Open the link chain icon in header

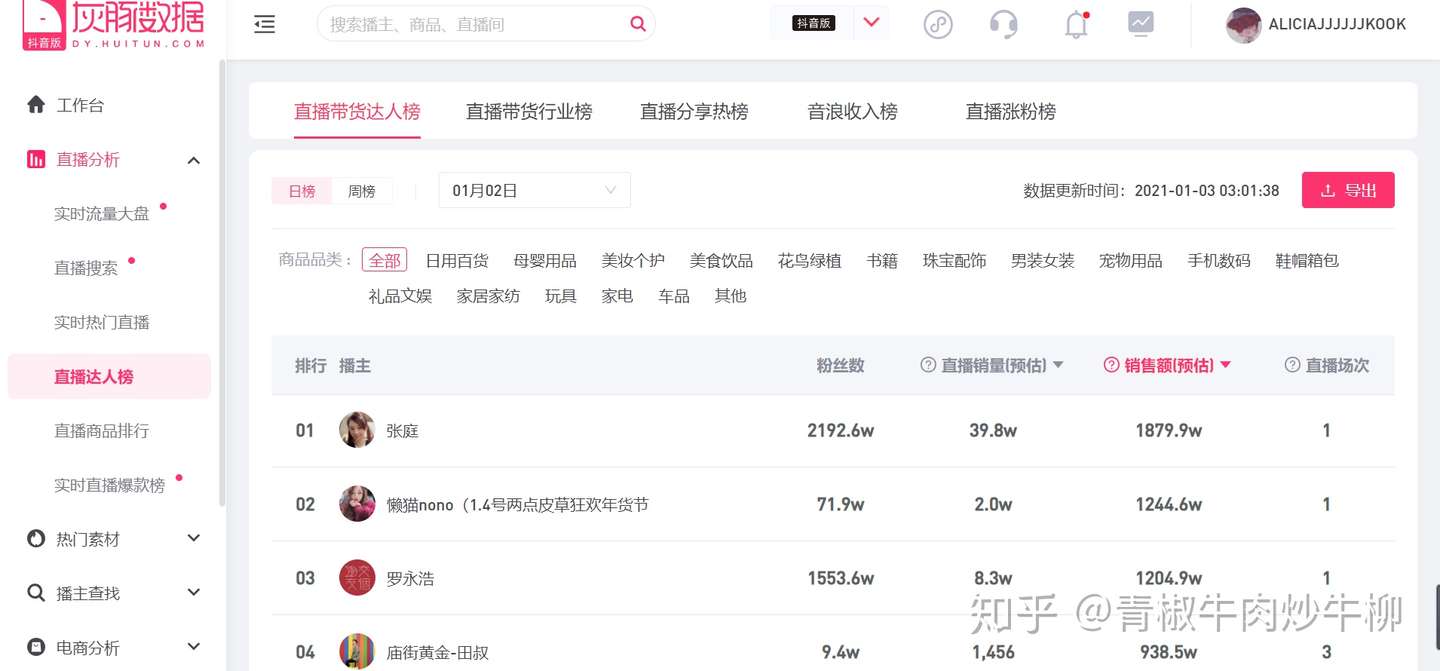[938, 24]
